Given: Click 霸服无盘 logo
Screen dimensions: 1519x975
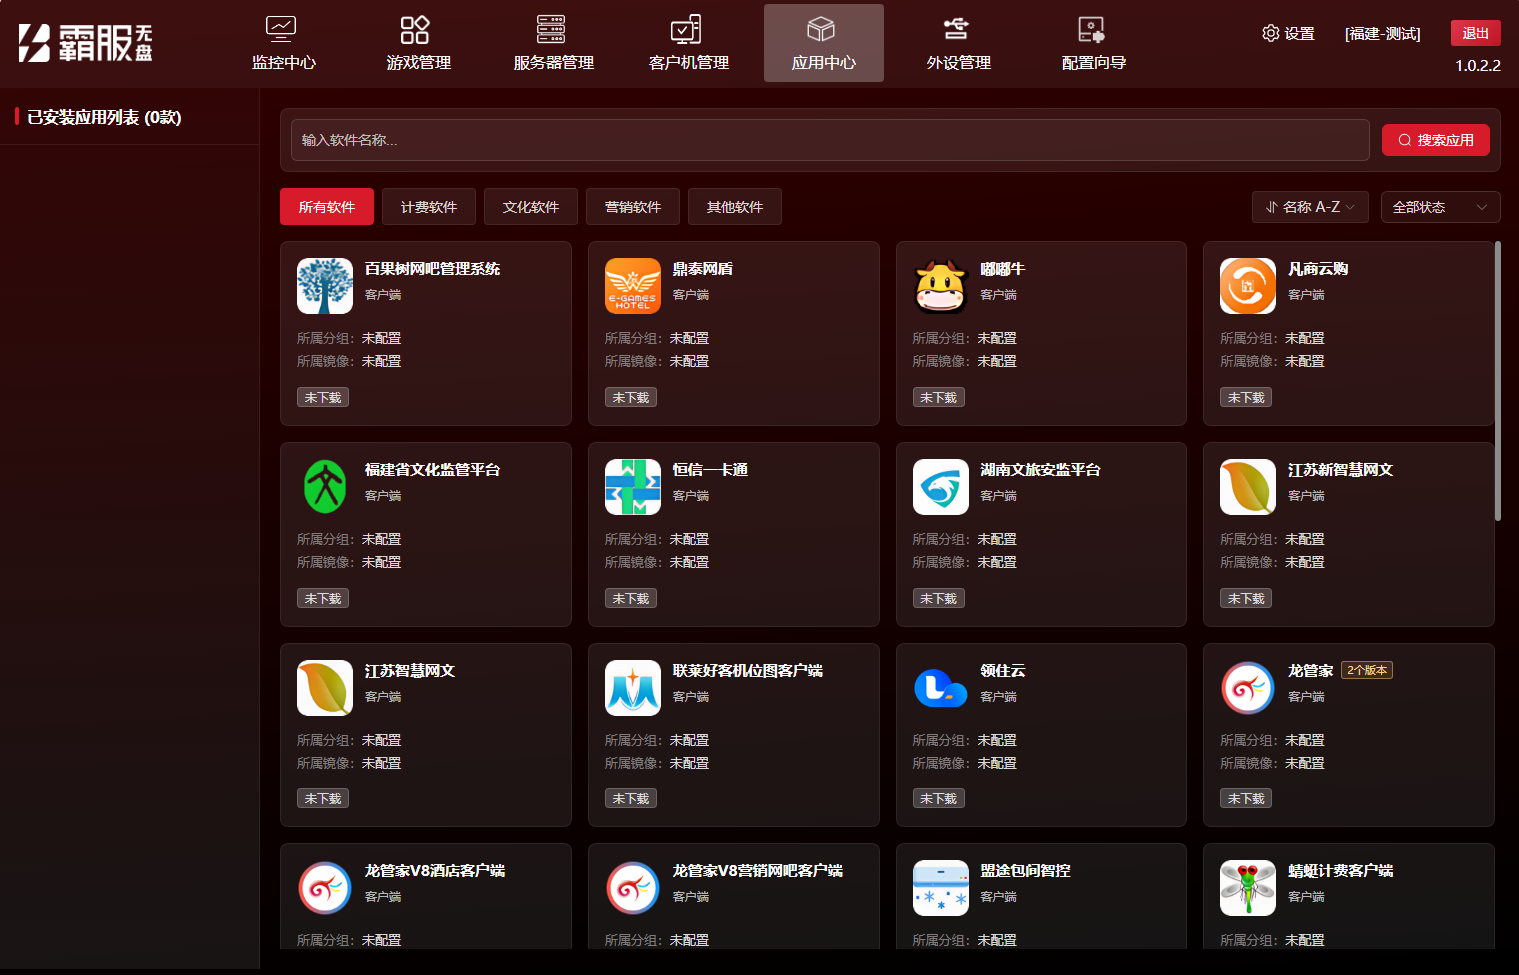Looking at the screenshot, I should 86,43.
